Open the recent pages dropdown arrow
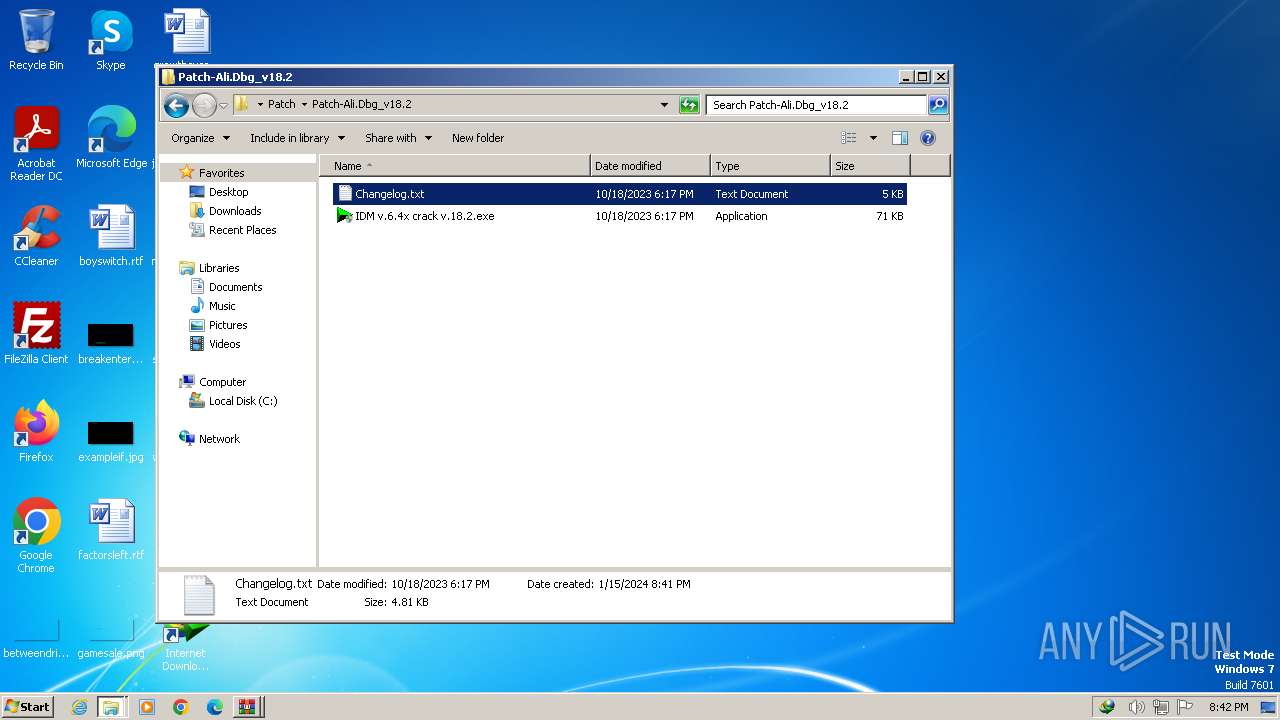The image size is (1280, 720). click(x=224, y=105)
